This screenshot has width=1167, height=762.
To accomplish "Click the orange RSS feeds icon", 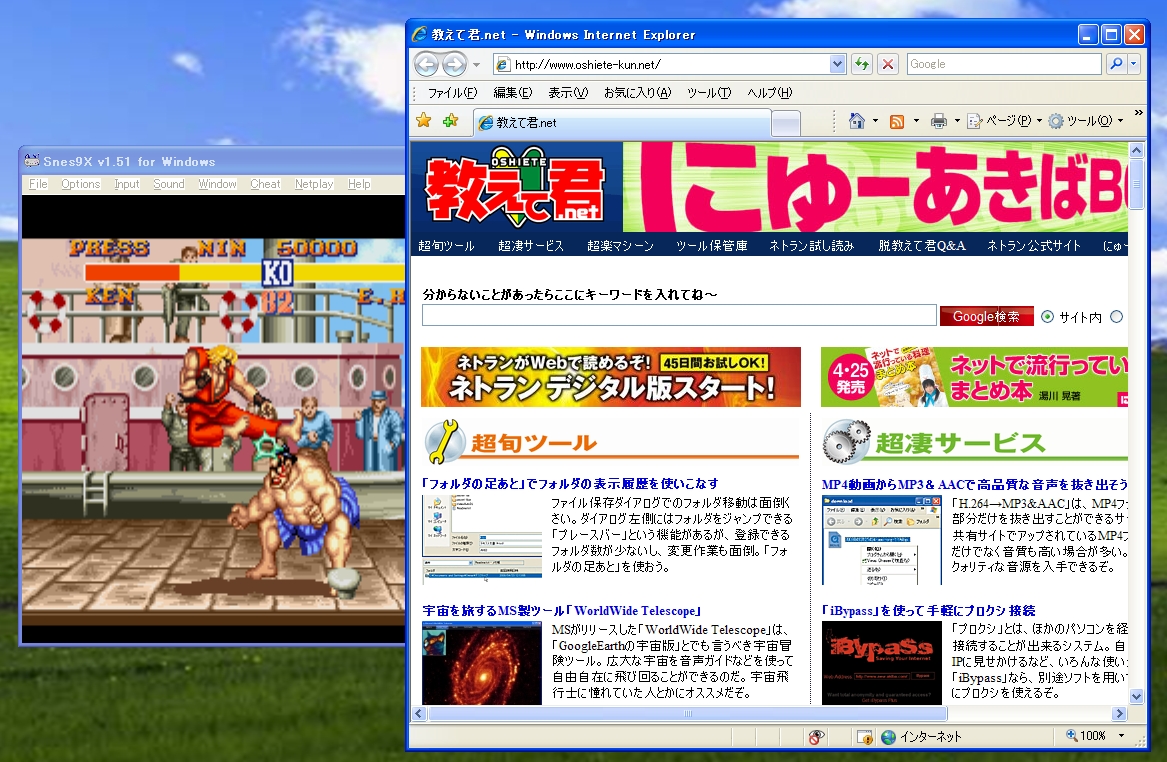I will tap(897, 121).
